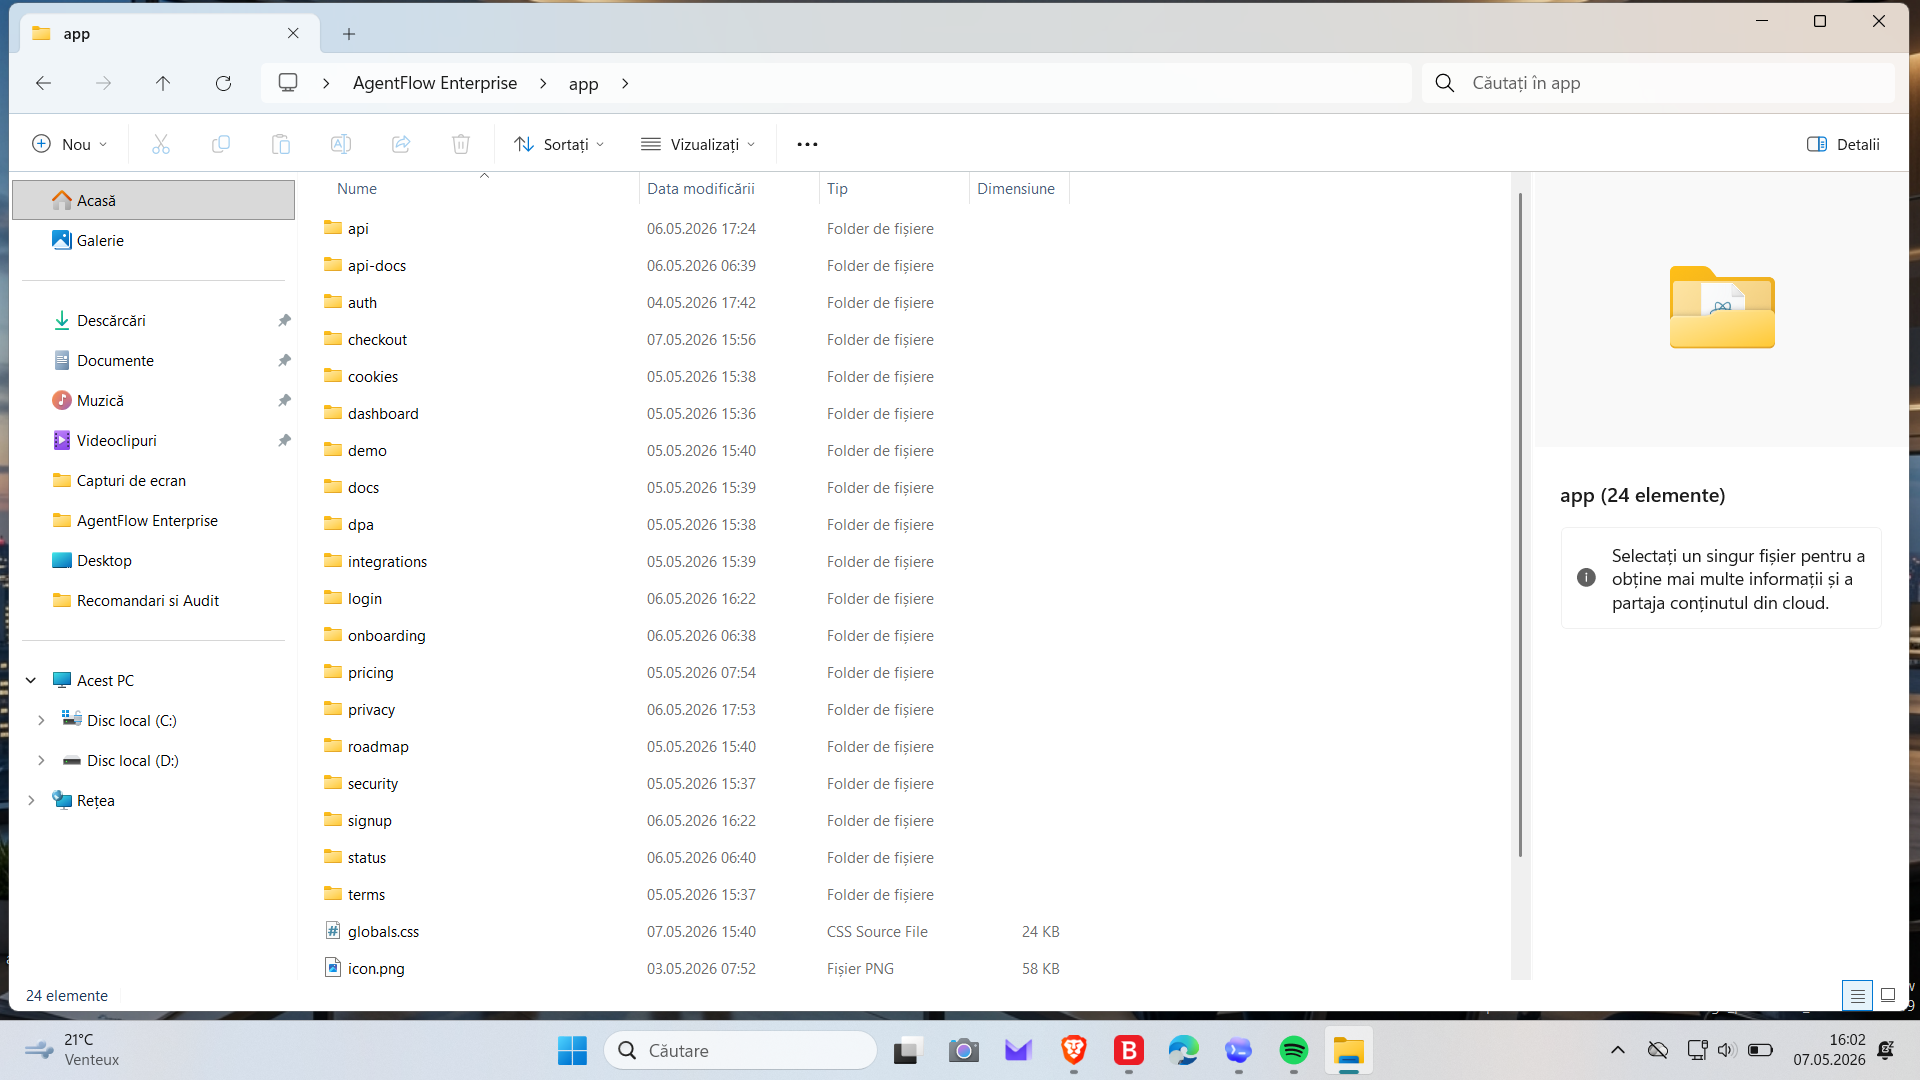Sort by the Dimensiune column header
Screen dimensions: 1920x1080
(1019, 188)
